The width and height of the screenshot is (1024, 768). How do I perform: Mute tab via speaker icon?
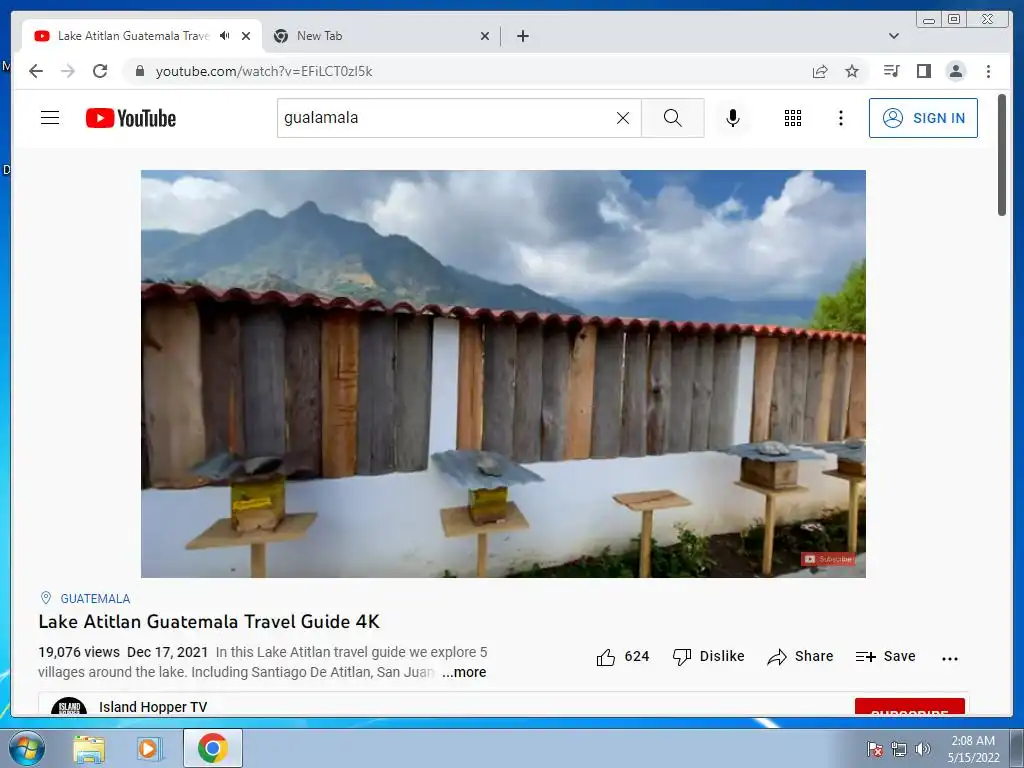tap(225, 36)
